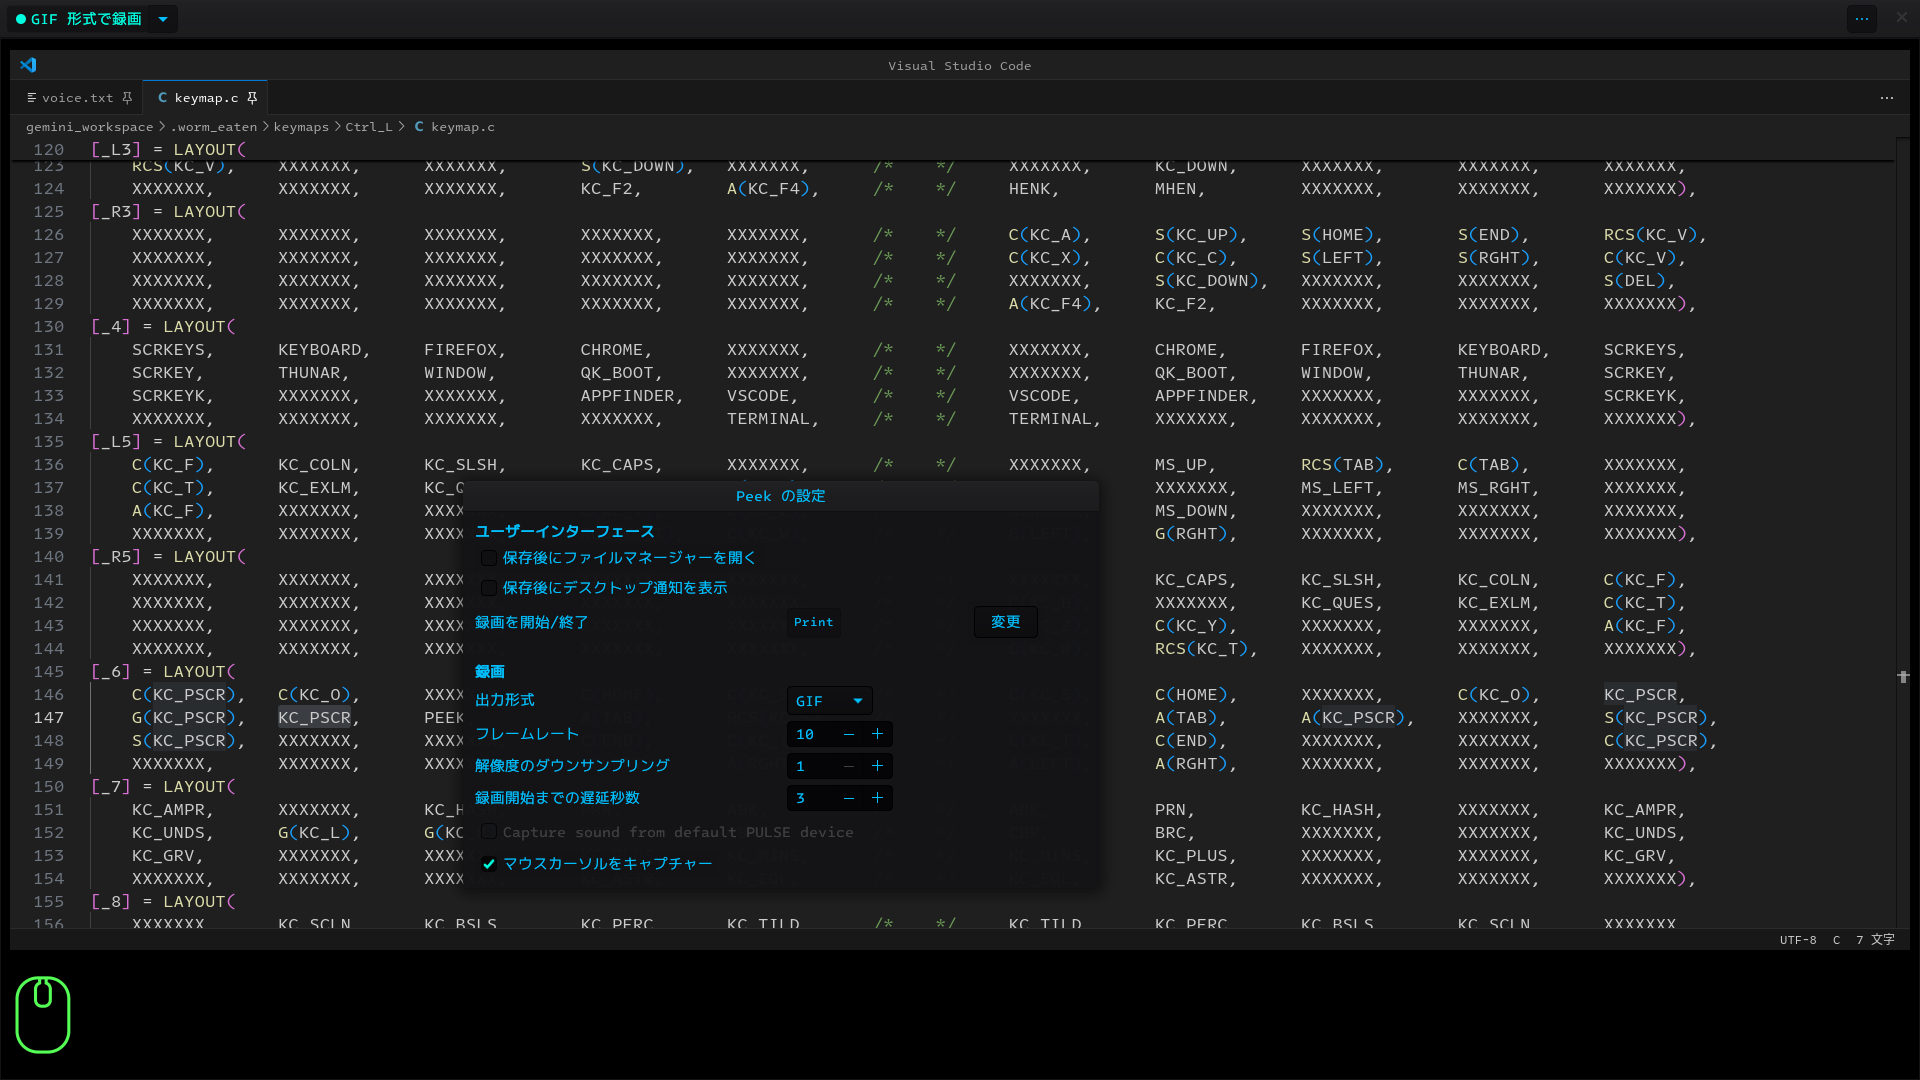Increase フレームレート using the plus stepper
The width and height of the screenshot is (1920, 1080).
point(877,733)
